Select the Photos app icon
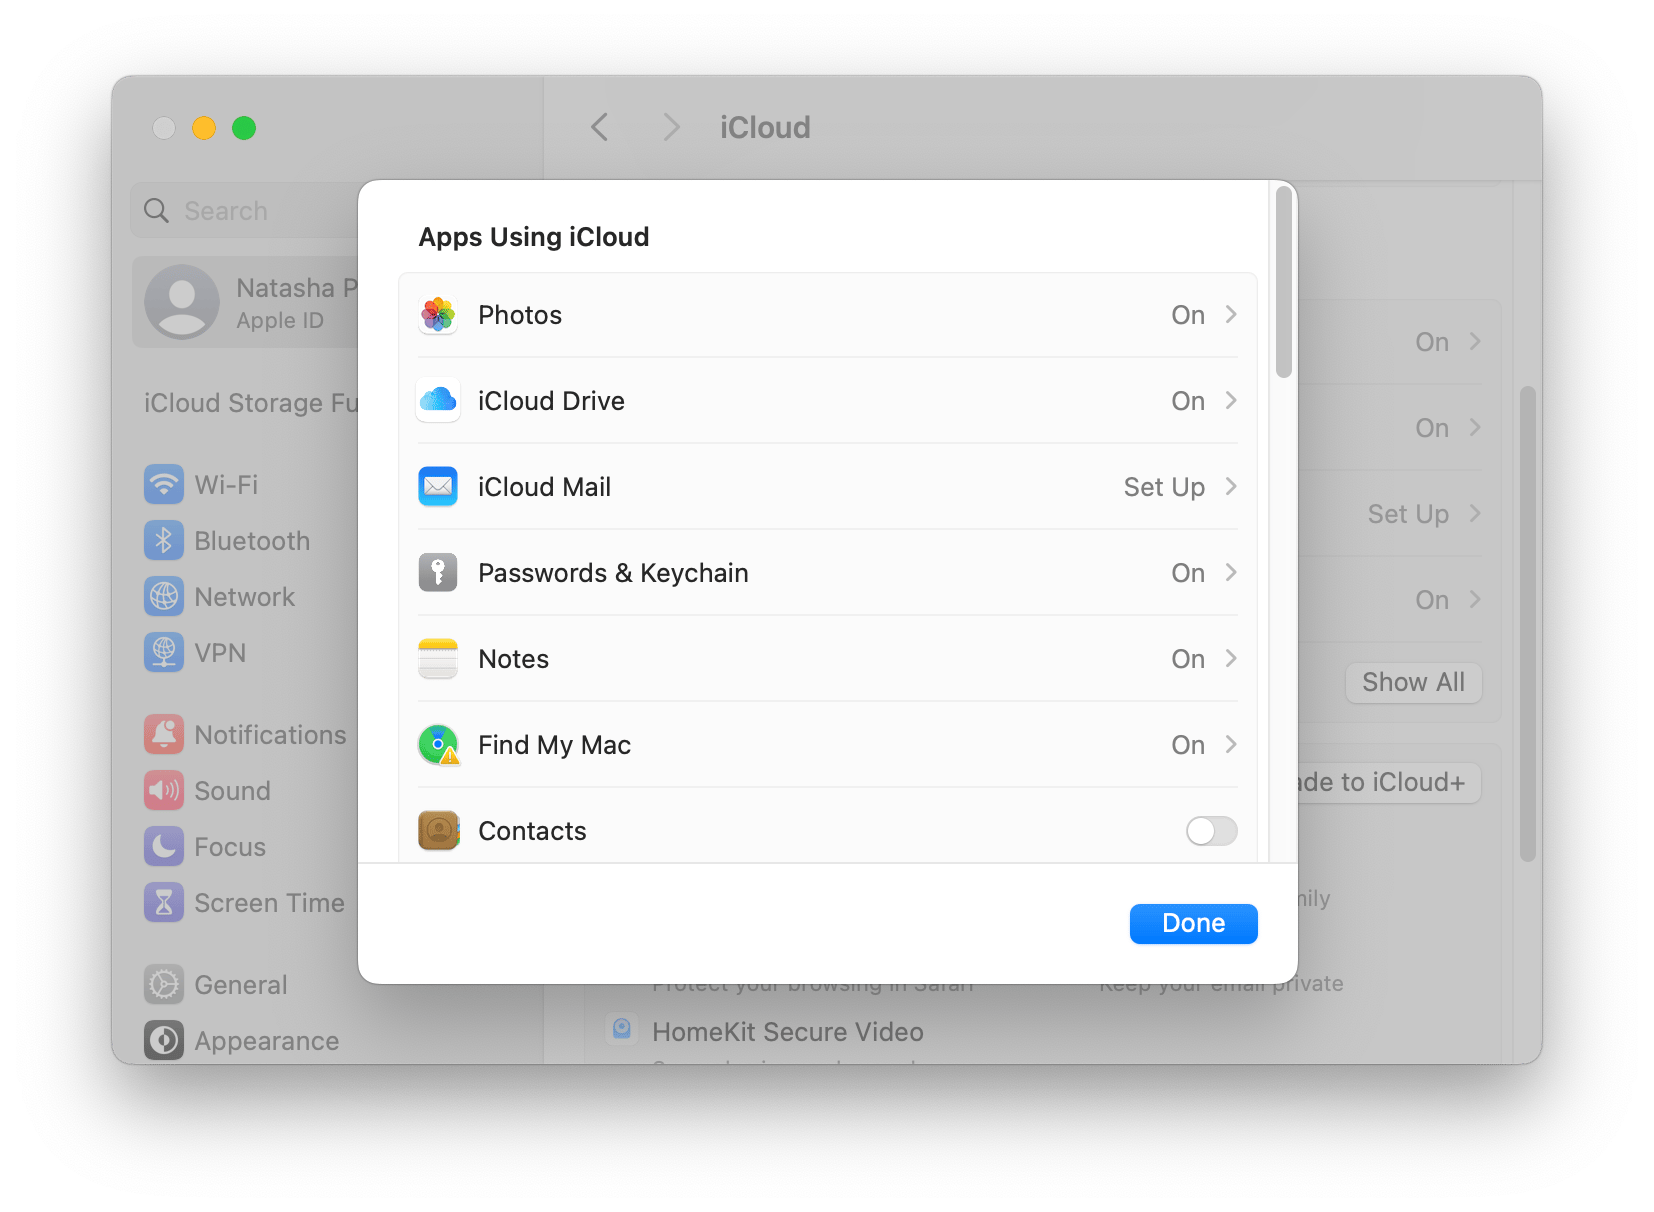Screen dimensions: 1654x1212 click(x=437, y=314)
